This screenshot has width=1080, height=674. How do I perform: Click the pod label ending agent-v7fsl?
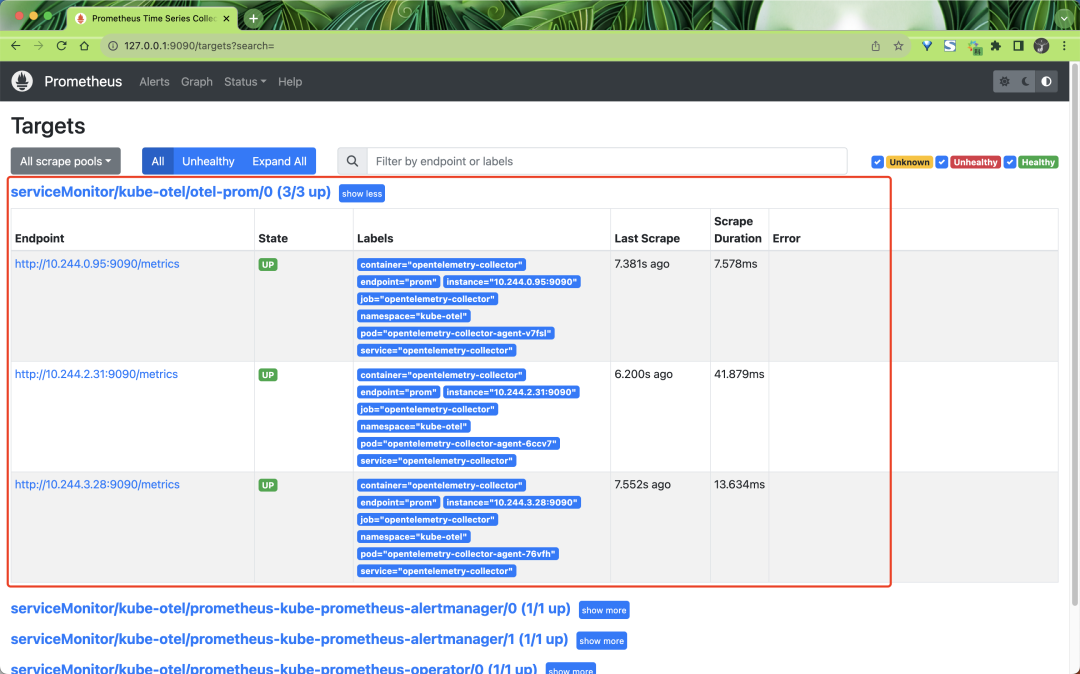coord(455,333)
